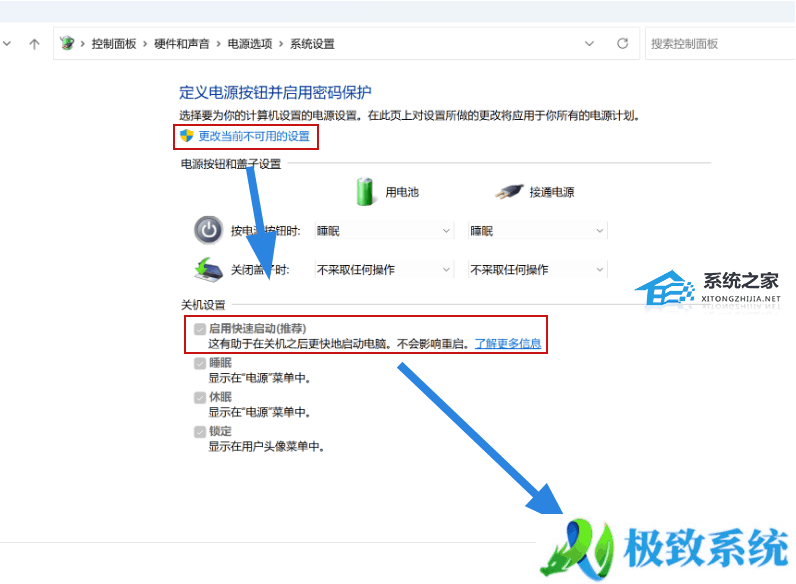
Task: Click the power button icon
Action: click(x=208, y=230)
